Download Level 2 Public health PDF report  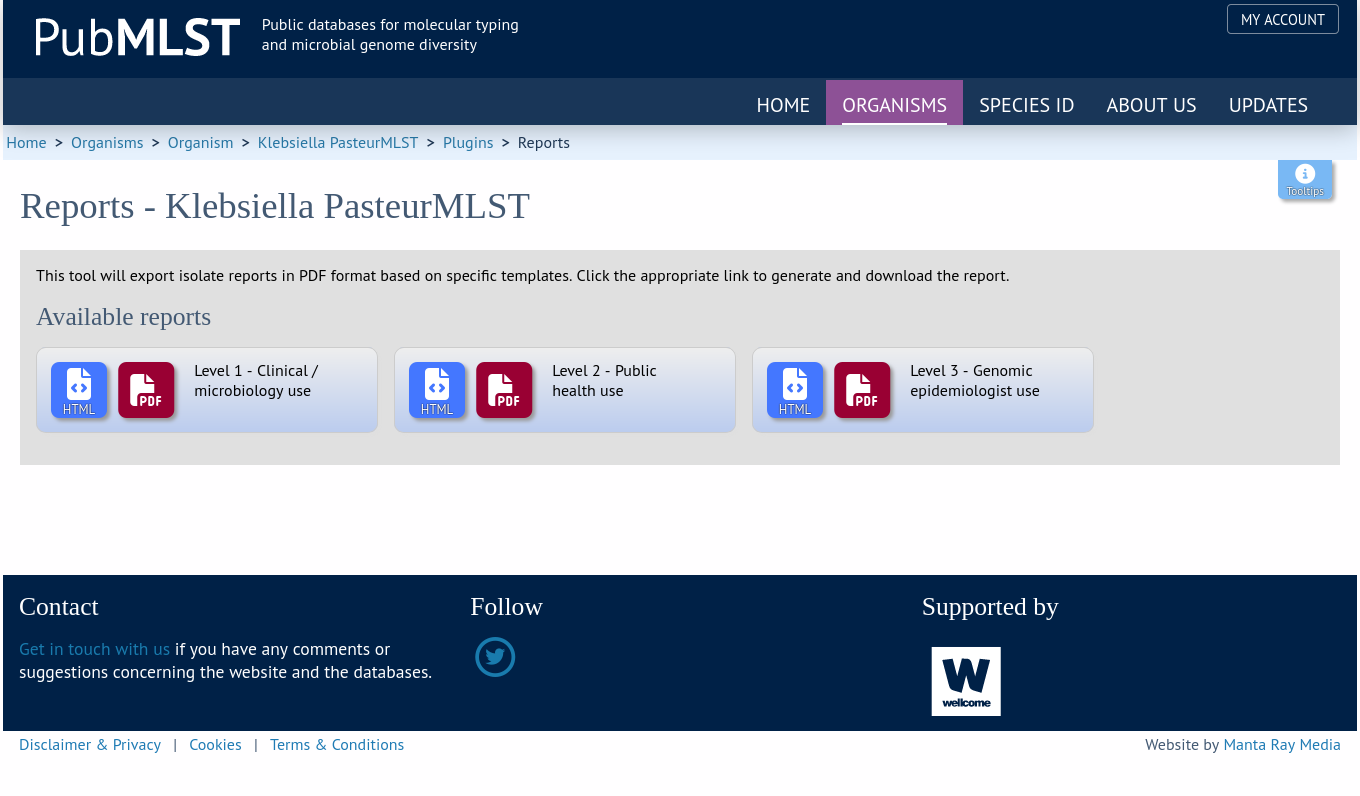504,390
